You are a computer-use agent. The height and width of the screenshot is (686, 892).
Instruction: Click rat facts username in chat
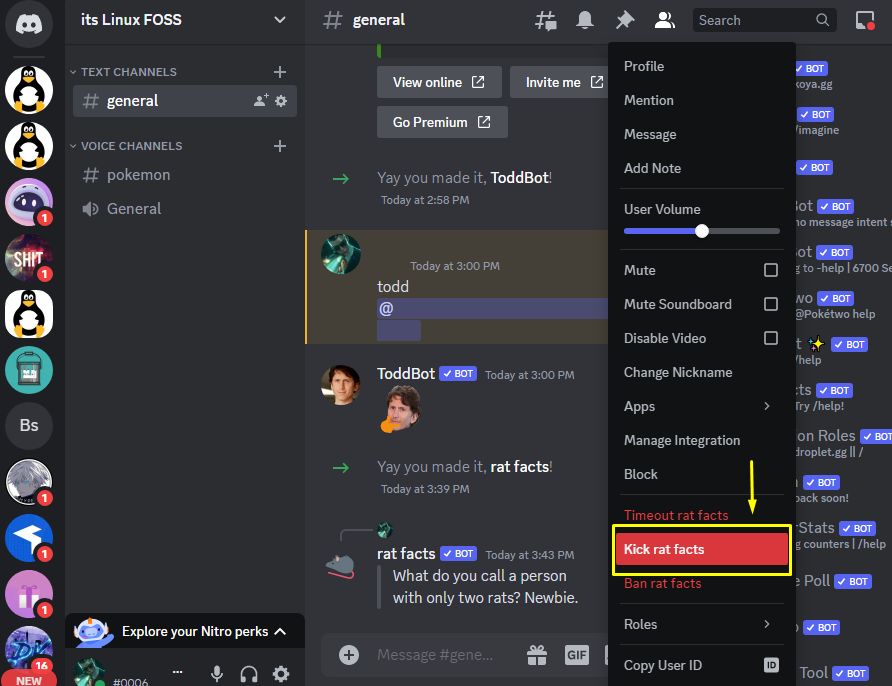tap(406, 553)
